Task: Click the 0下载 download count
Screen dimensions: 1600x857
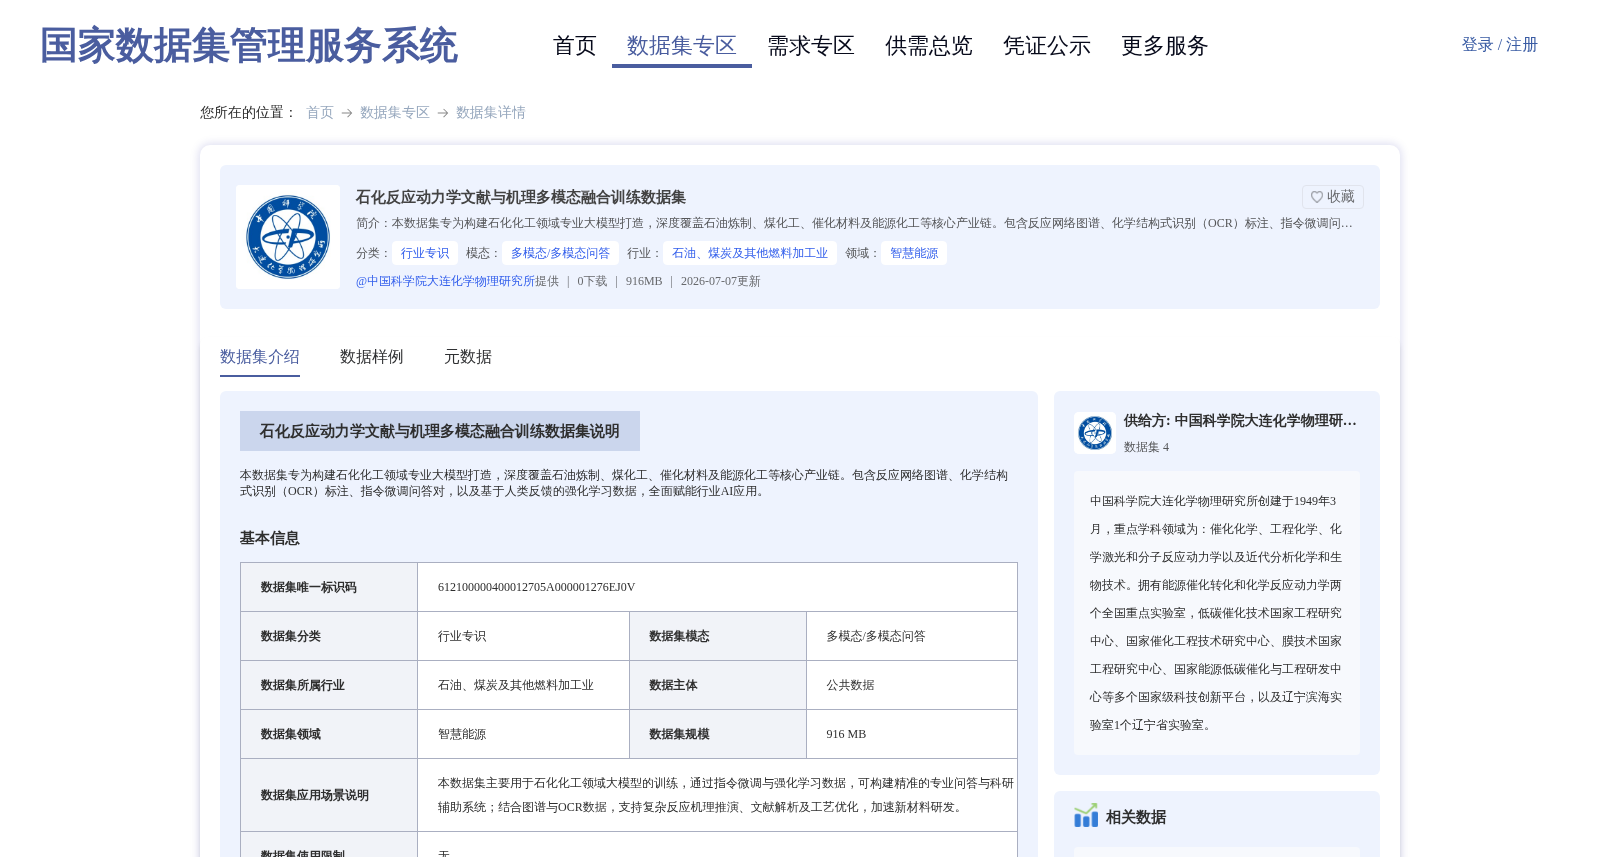Action: tap(592, 281)
